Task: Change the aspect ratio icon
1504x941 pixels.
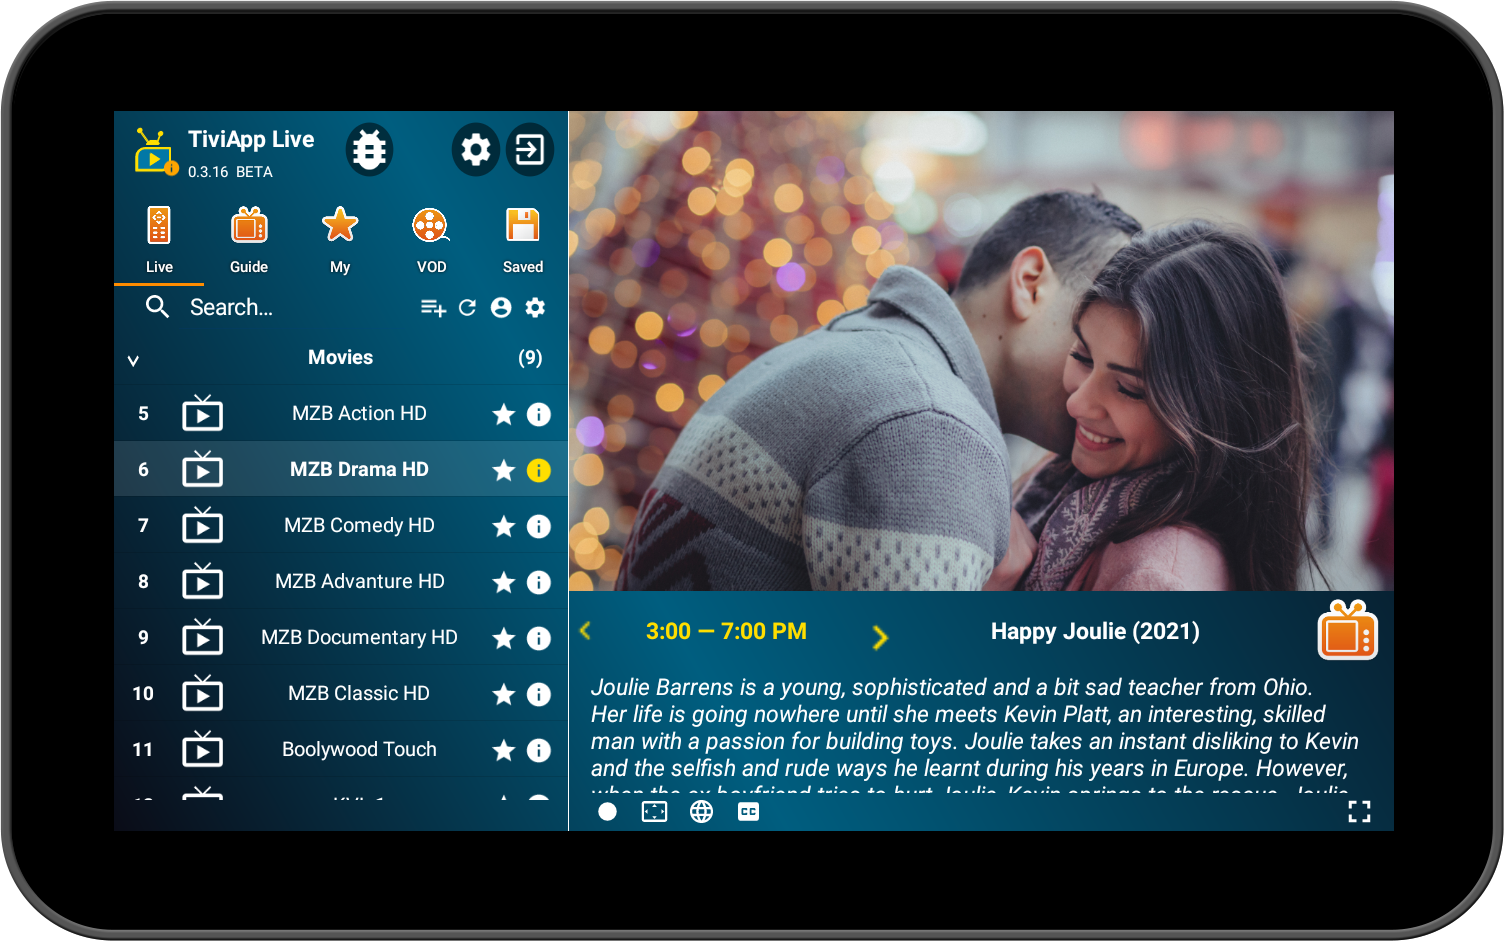Action: point(654,812)
